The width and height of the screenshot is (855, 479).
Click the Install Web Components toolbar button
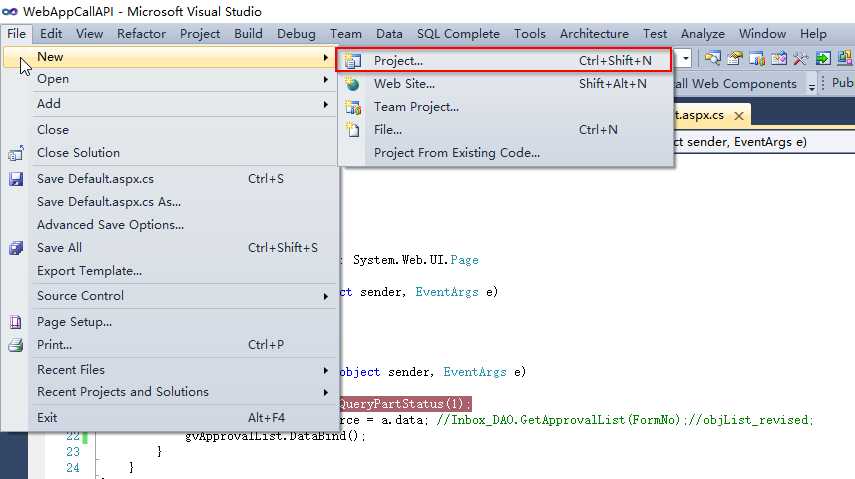click(736, 84)
